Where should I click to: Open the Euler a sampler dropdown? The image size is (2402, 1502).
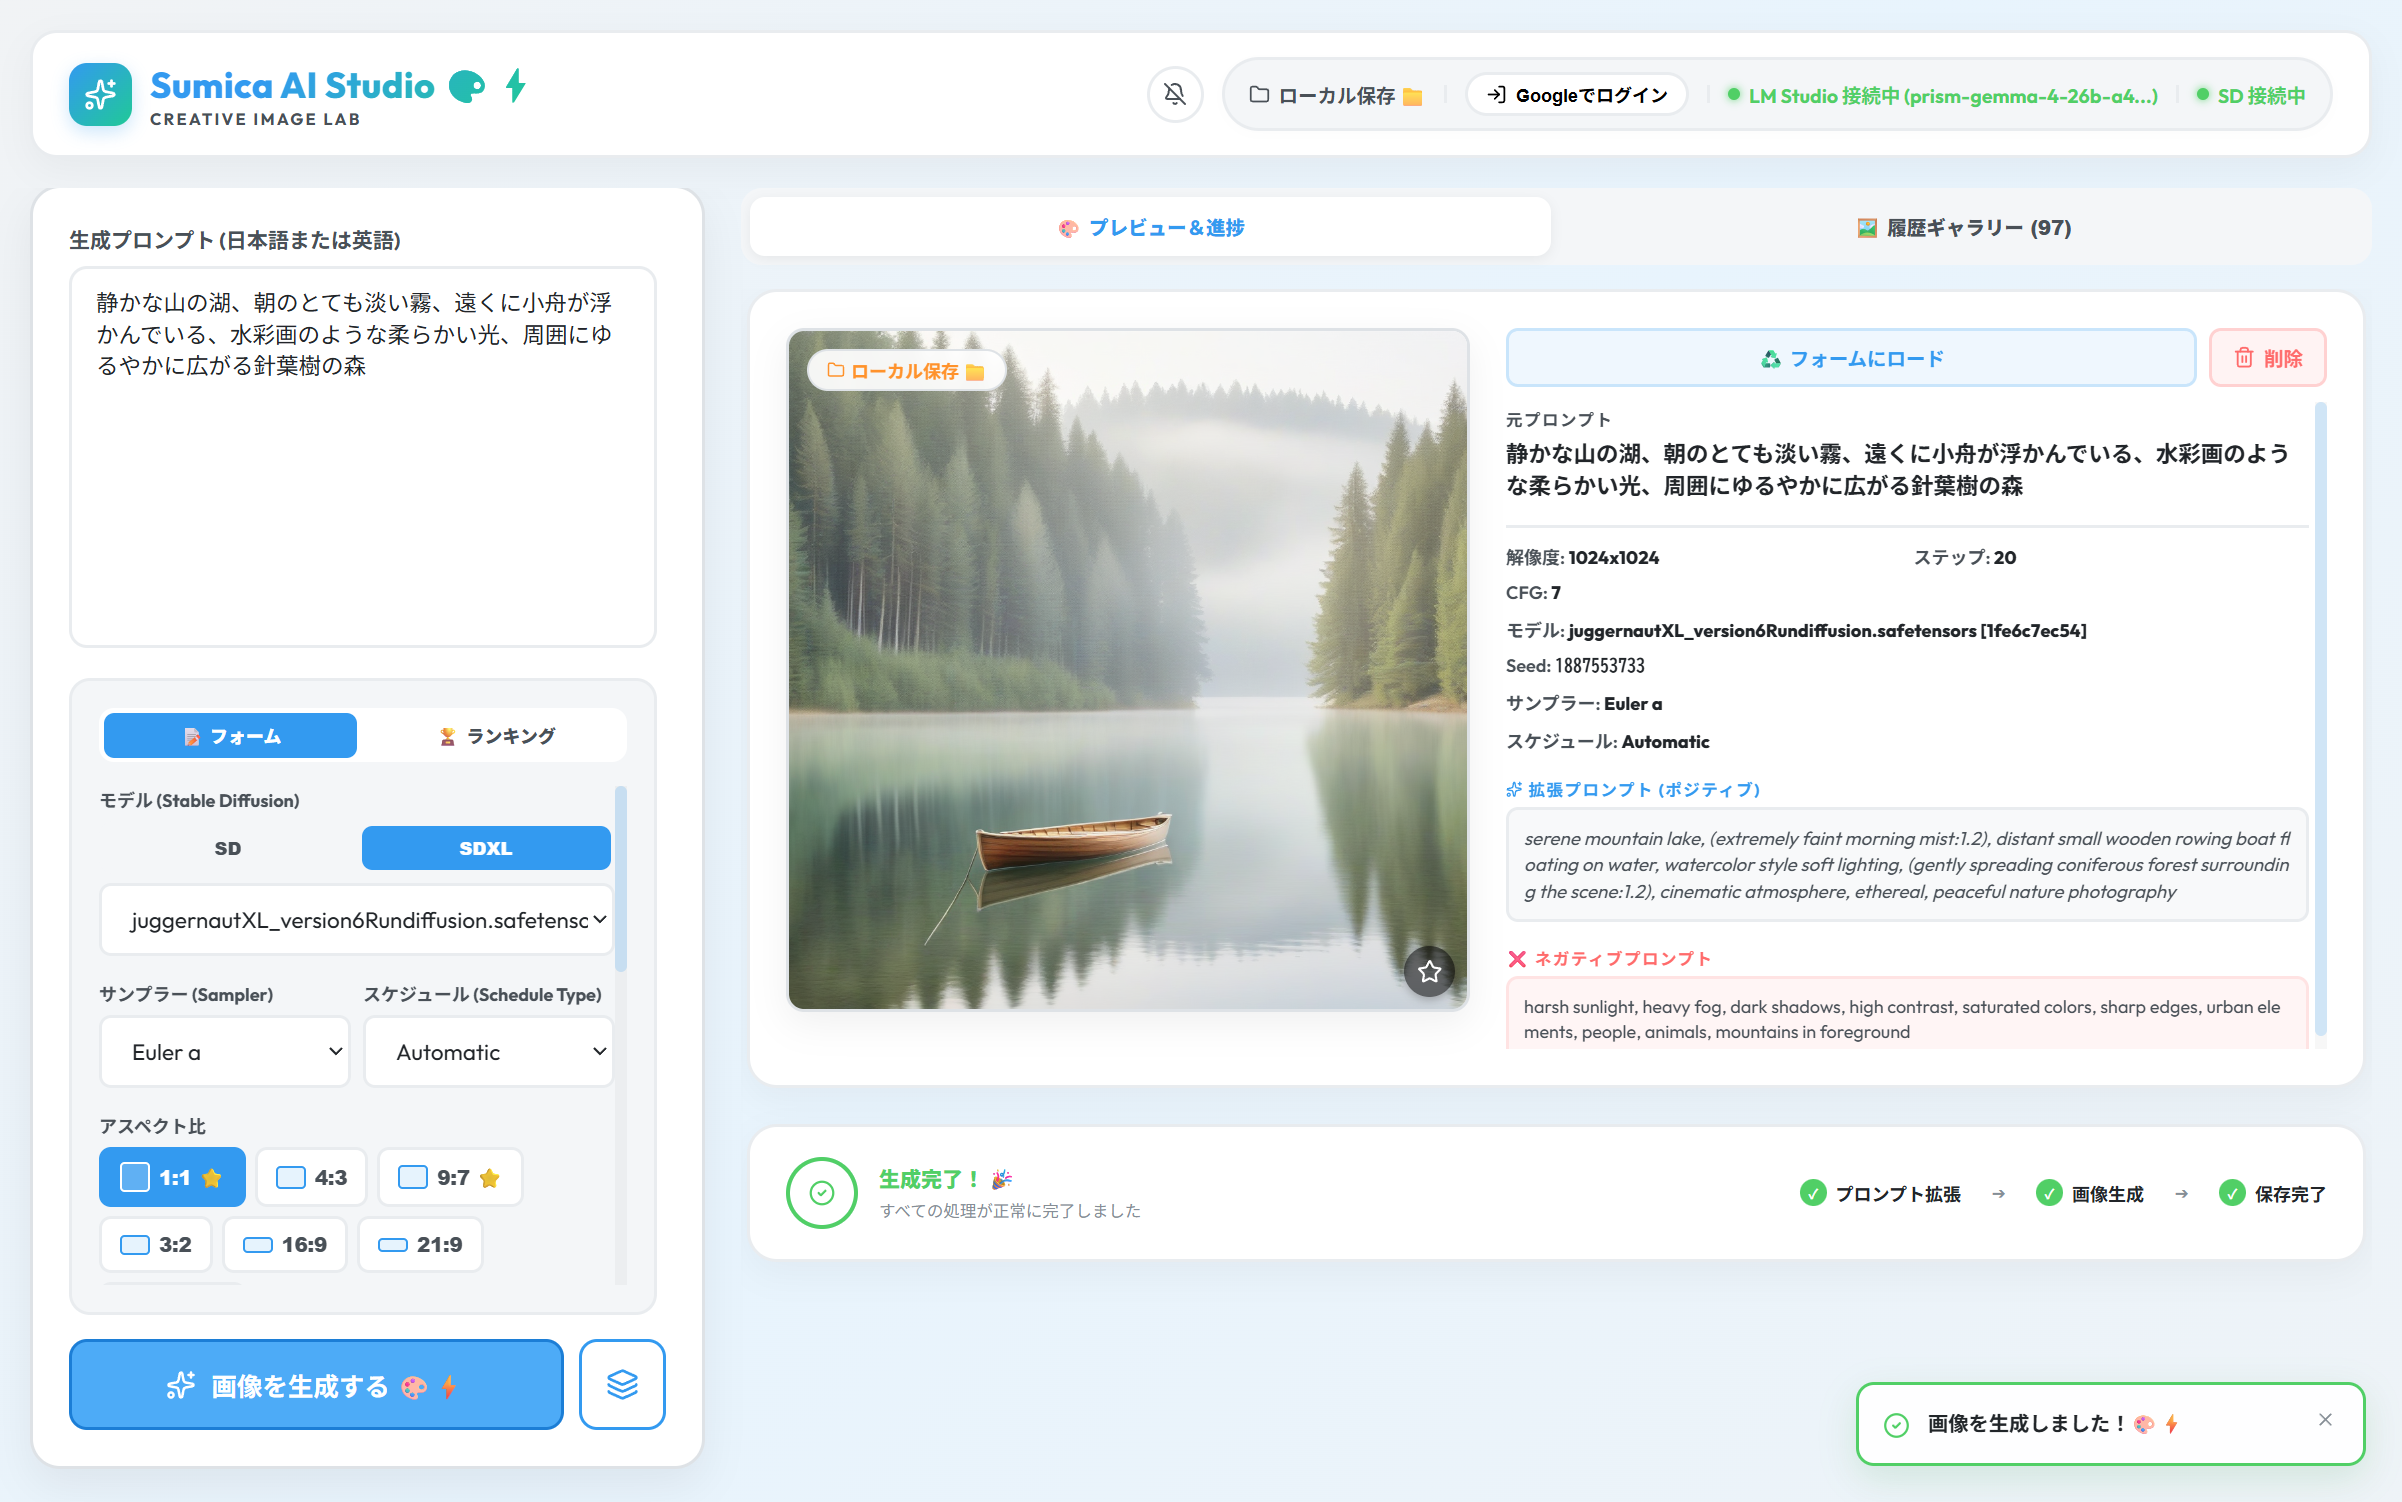225,1052
